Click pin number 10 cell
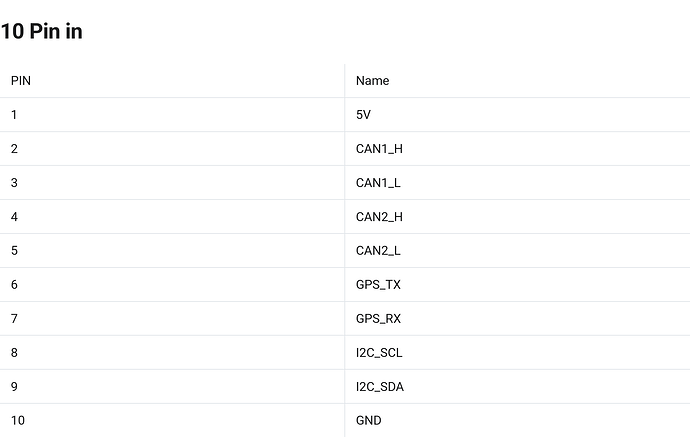The width and height of the screenshot is (690, 437). (18, 420)
